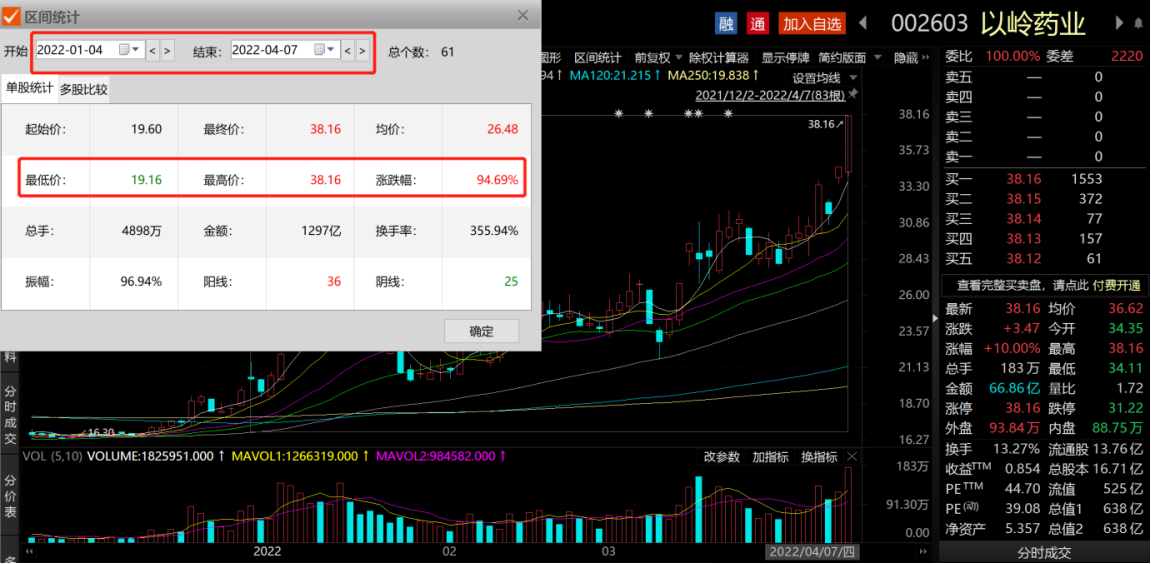The width and height of the screenshot is (1151, 564).
Task: Click 买二 price 38.15 row
Action: [x=1044, y=198]
